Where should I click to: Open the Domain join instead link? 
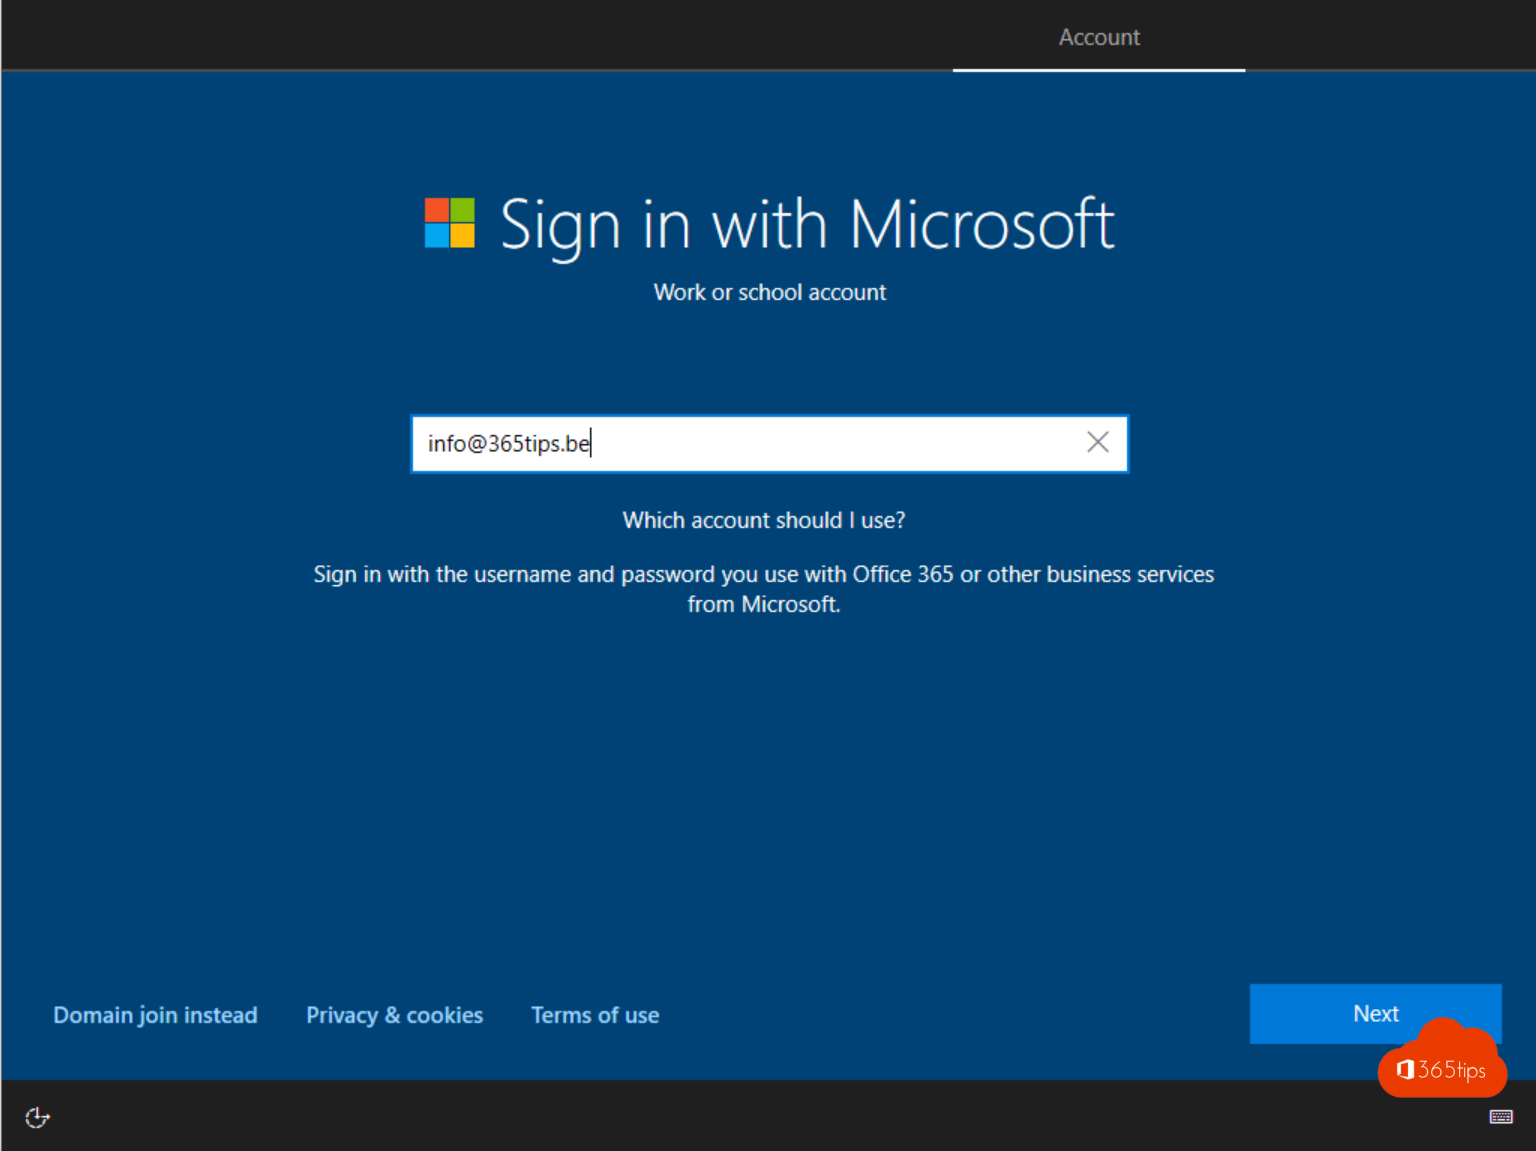(x=155, y=1015)
